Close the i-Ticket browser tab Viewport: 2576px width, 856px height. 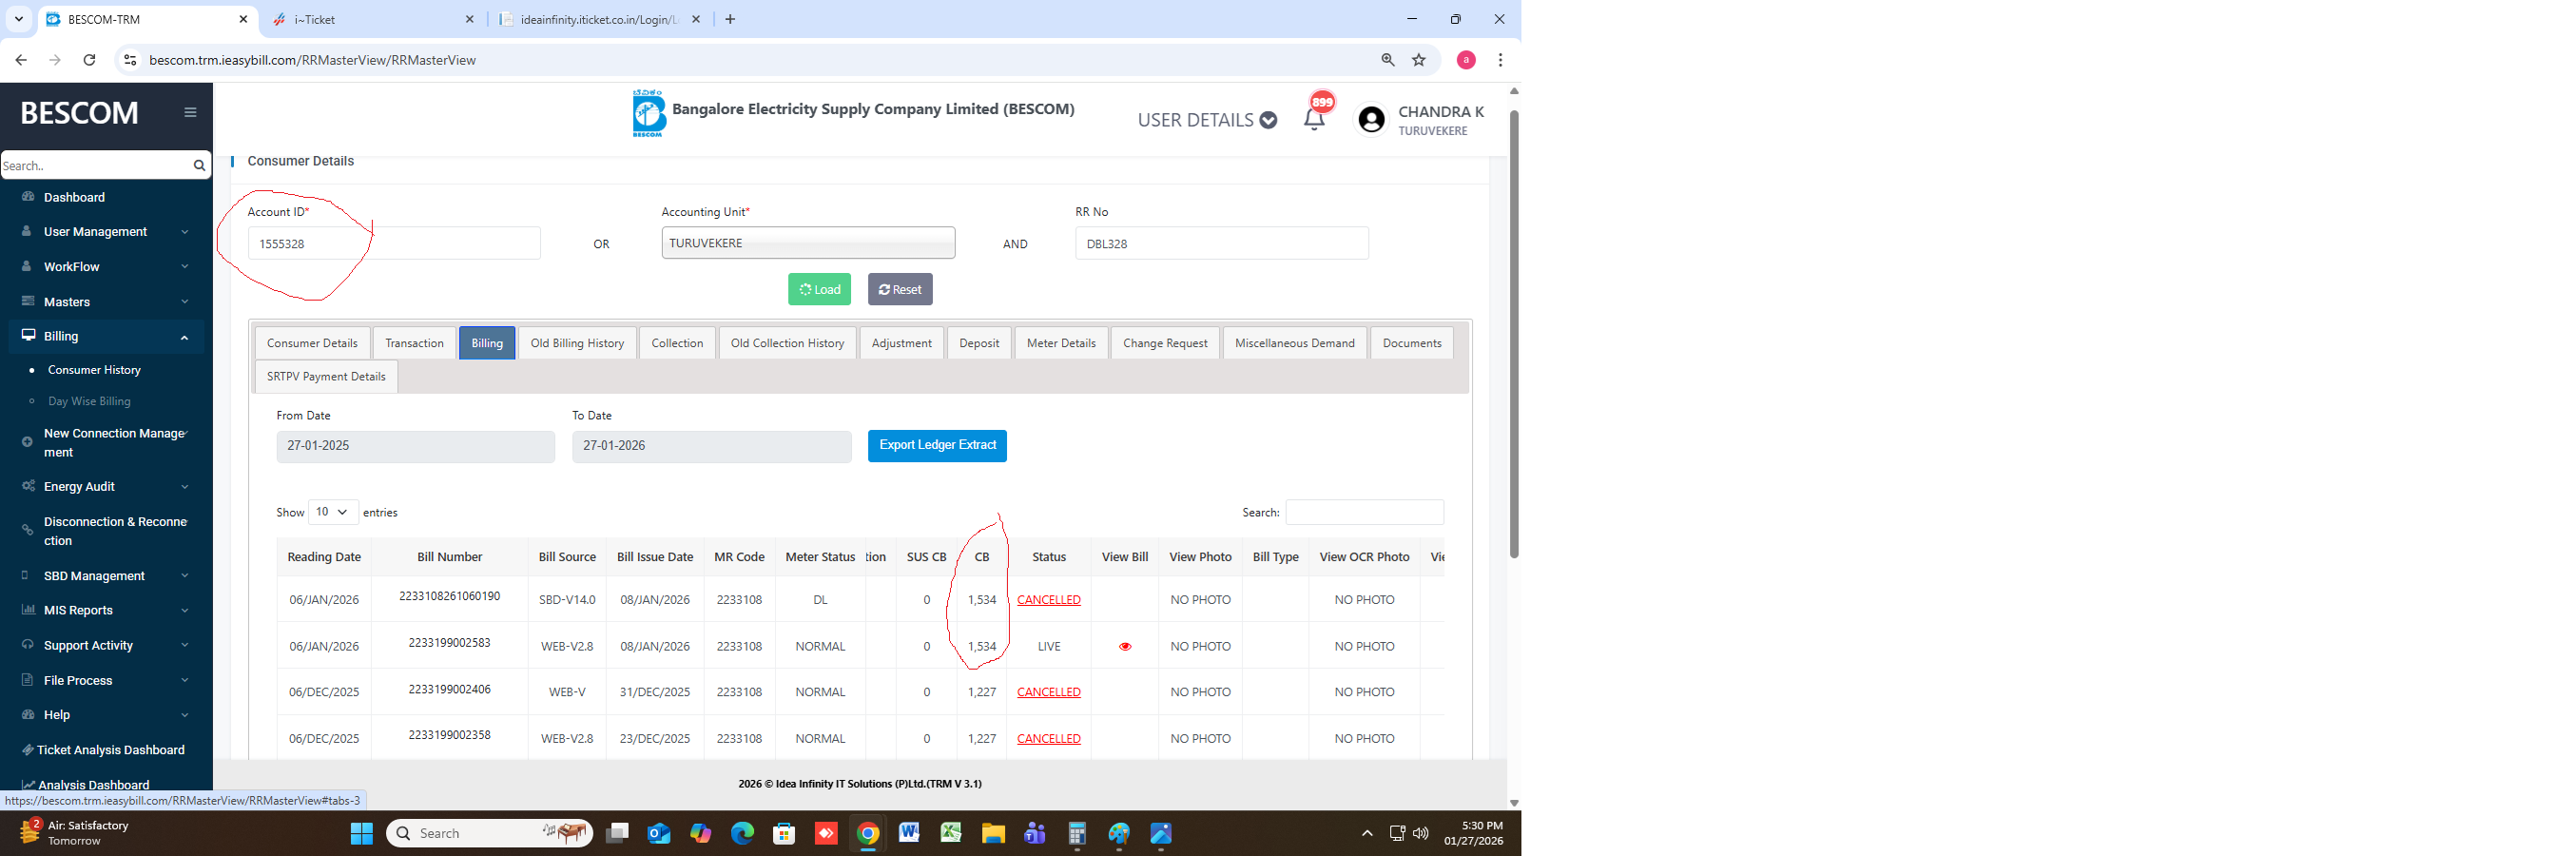pos(469,19)
